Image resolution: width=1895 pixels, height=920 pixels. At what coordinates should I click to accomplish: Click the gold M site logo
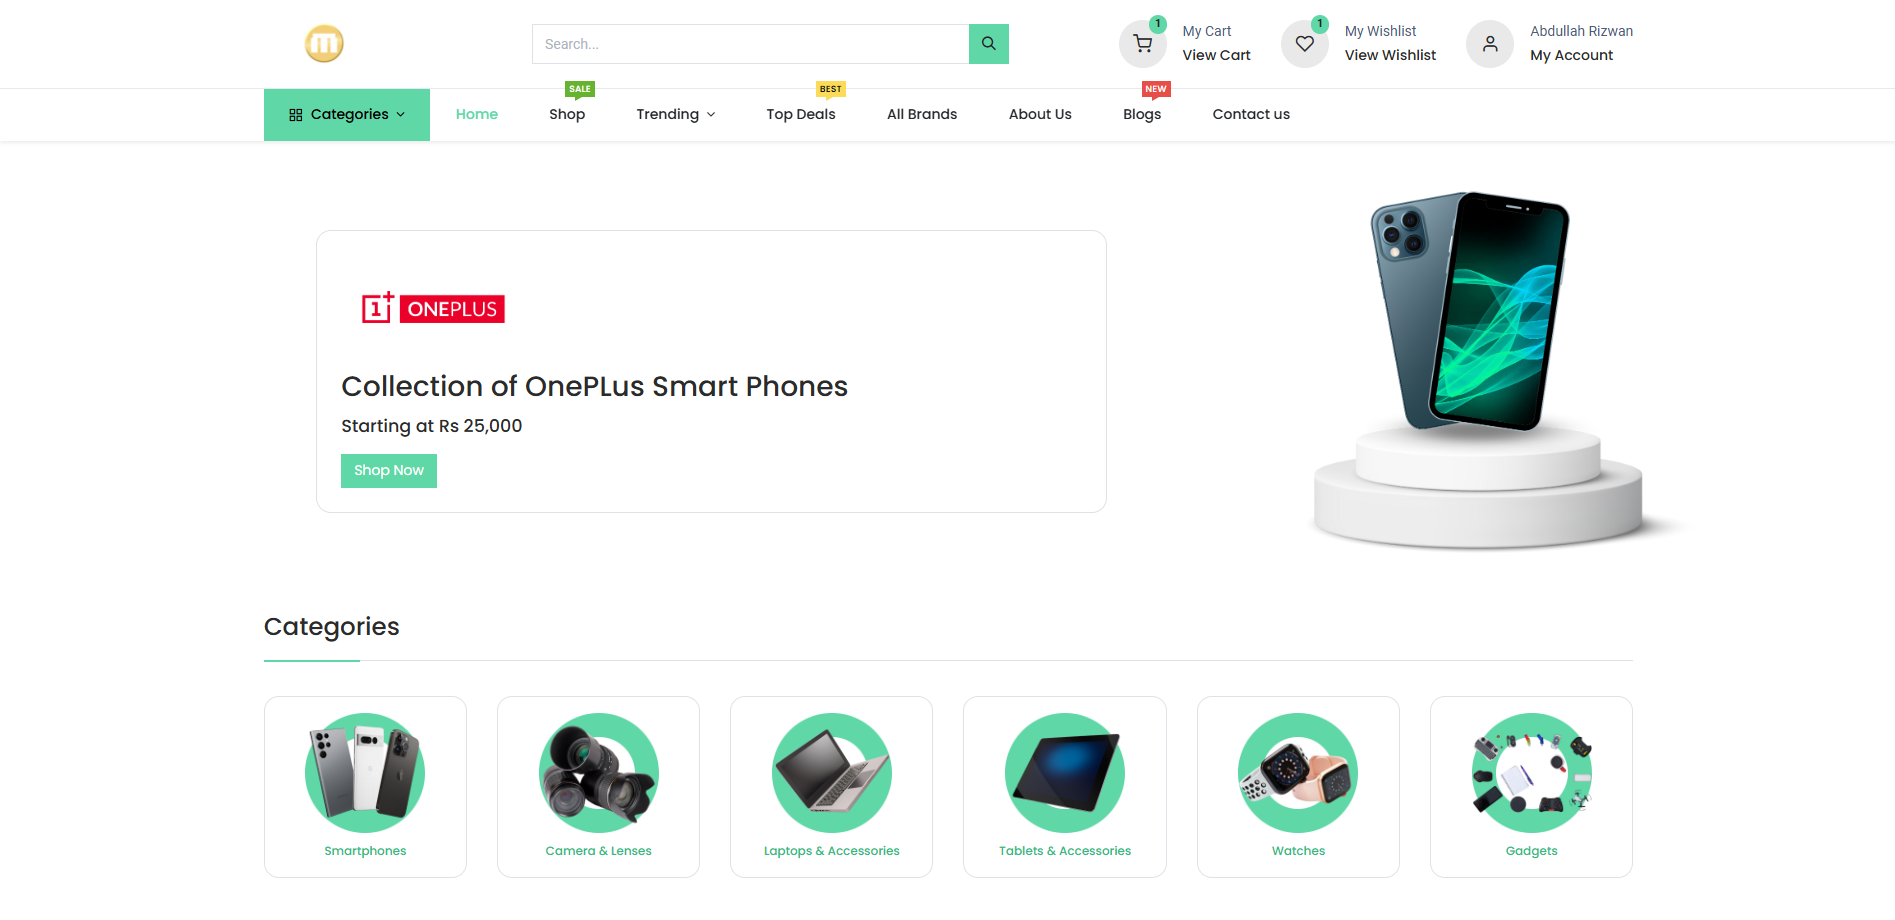click(x=324, y=44)
